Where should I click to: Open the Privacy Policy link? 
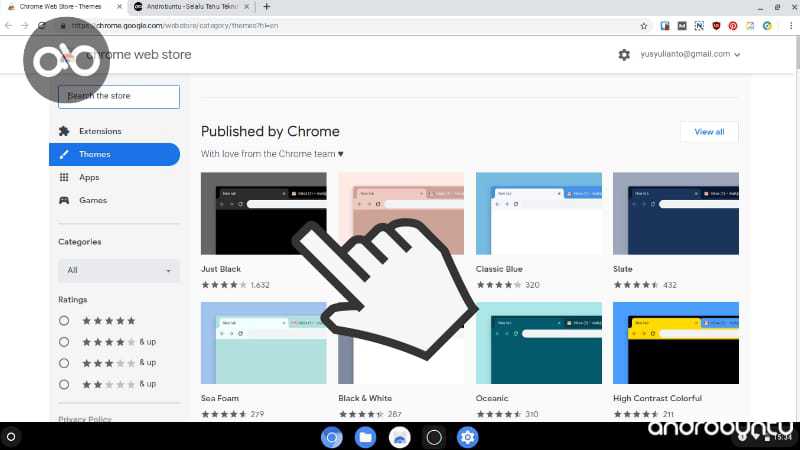[85, 419]
